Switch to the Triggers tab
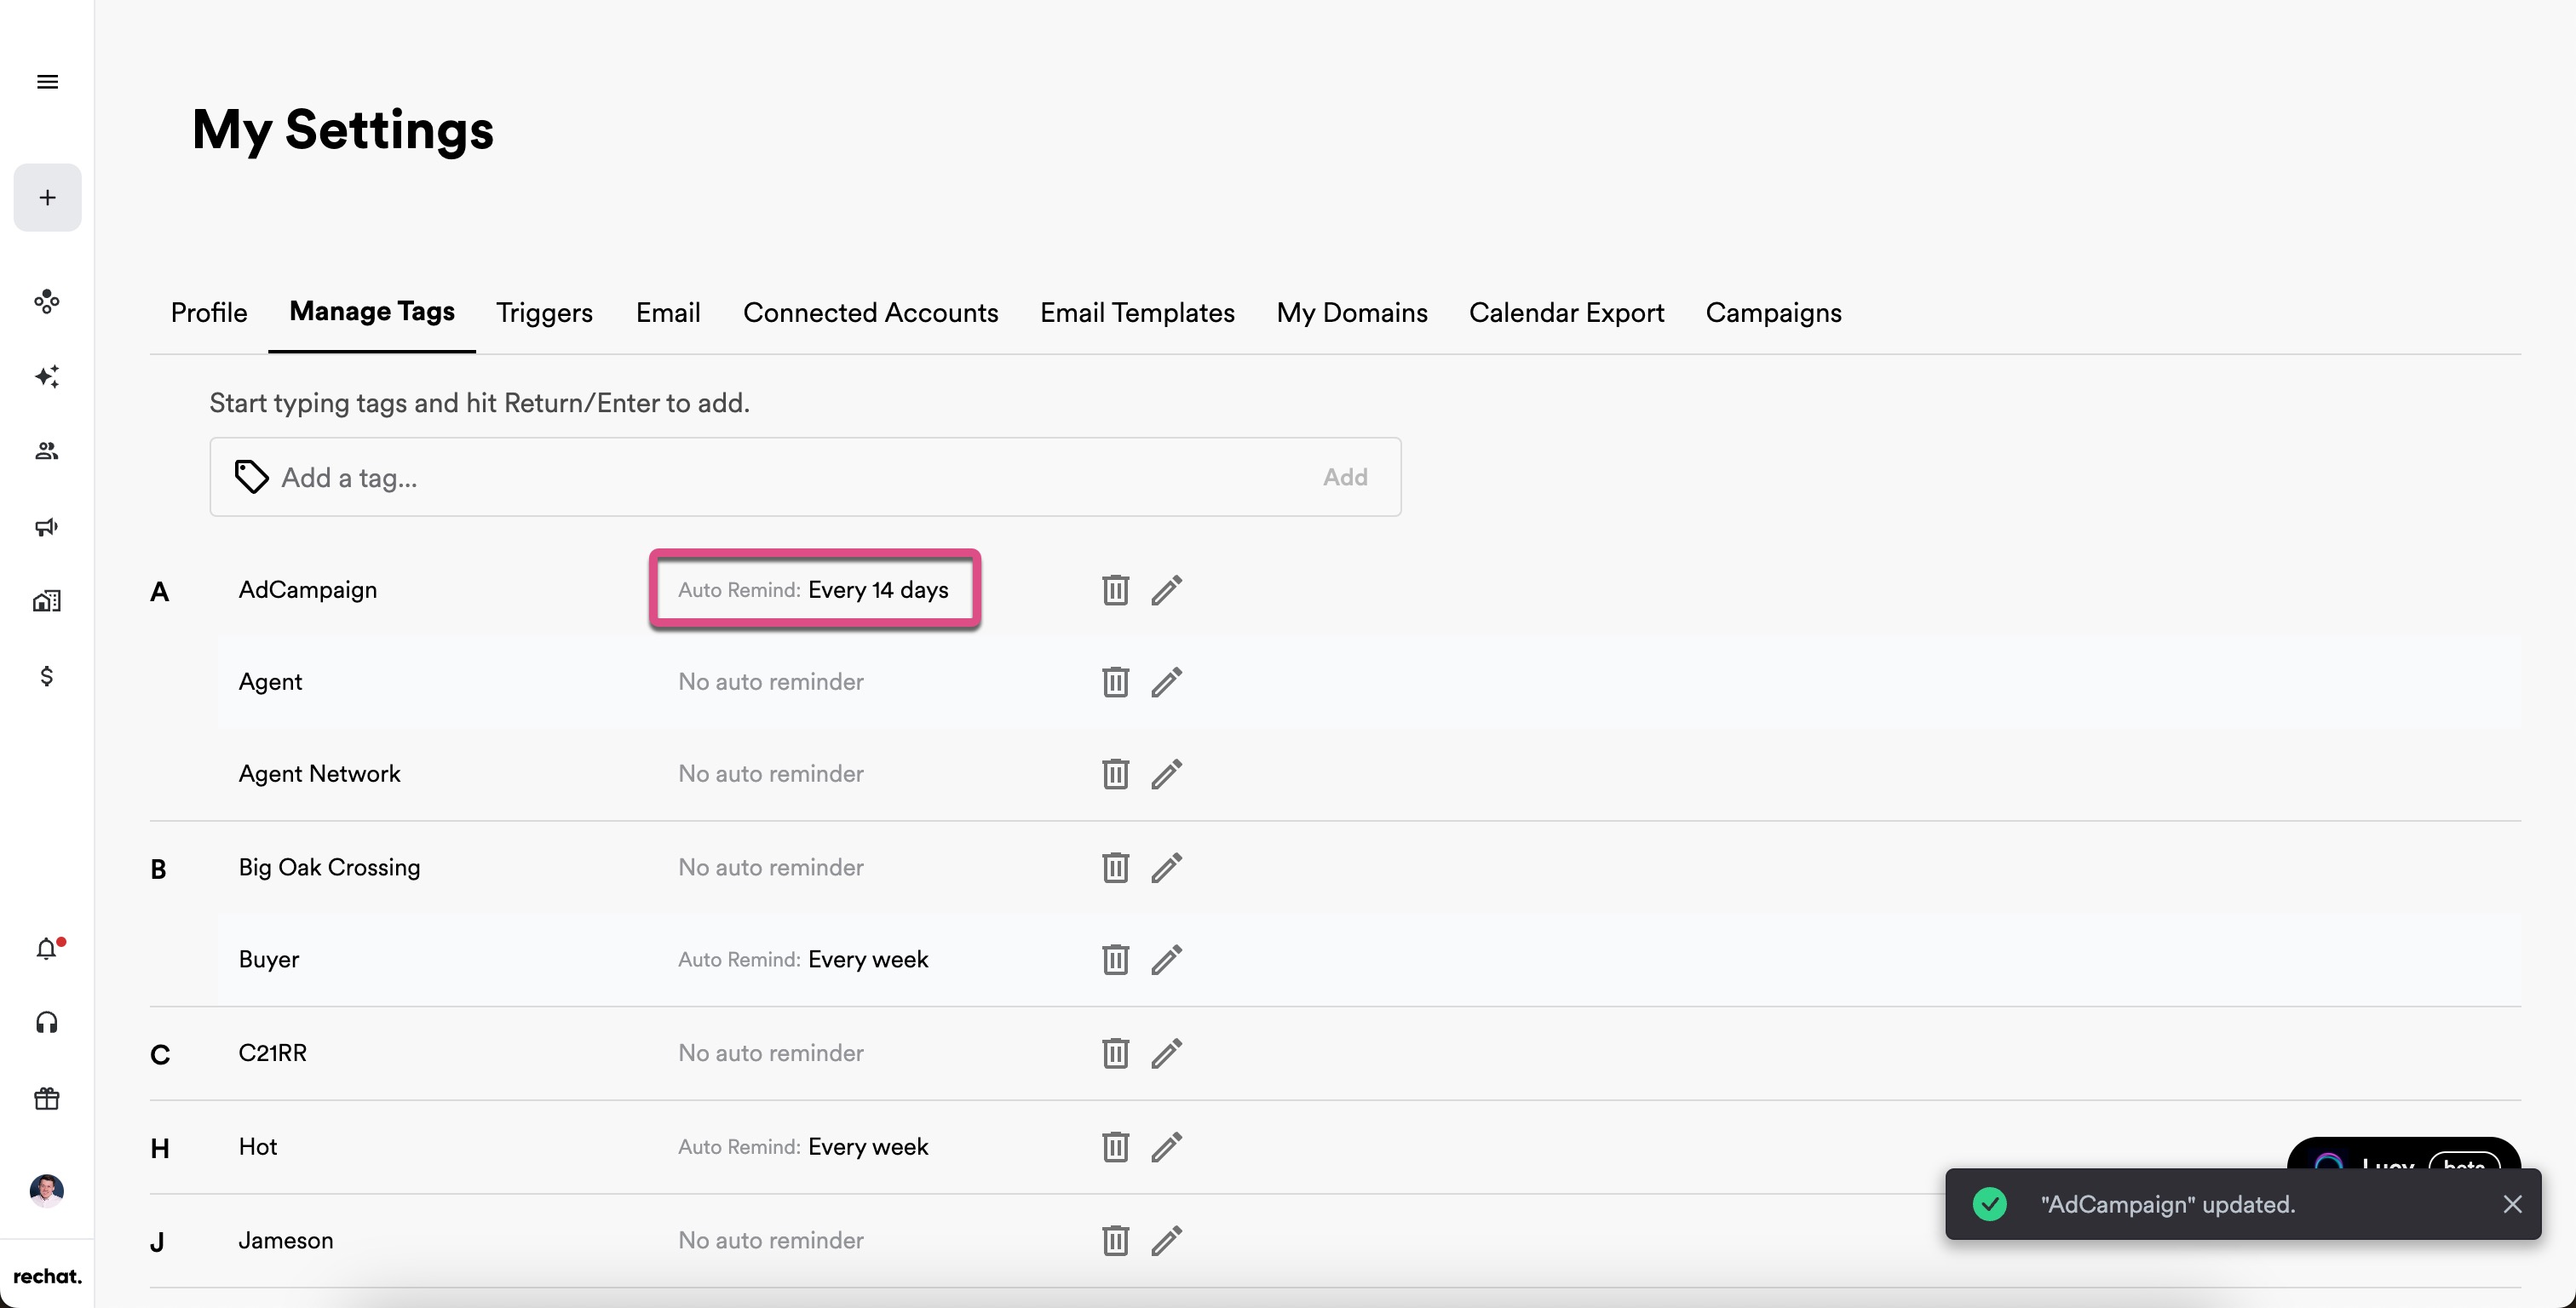Screen dimensions: 2576x1308 (544, 313)
